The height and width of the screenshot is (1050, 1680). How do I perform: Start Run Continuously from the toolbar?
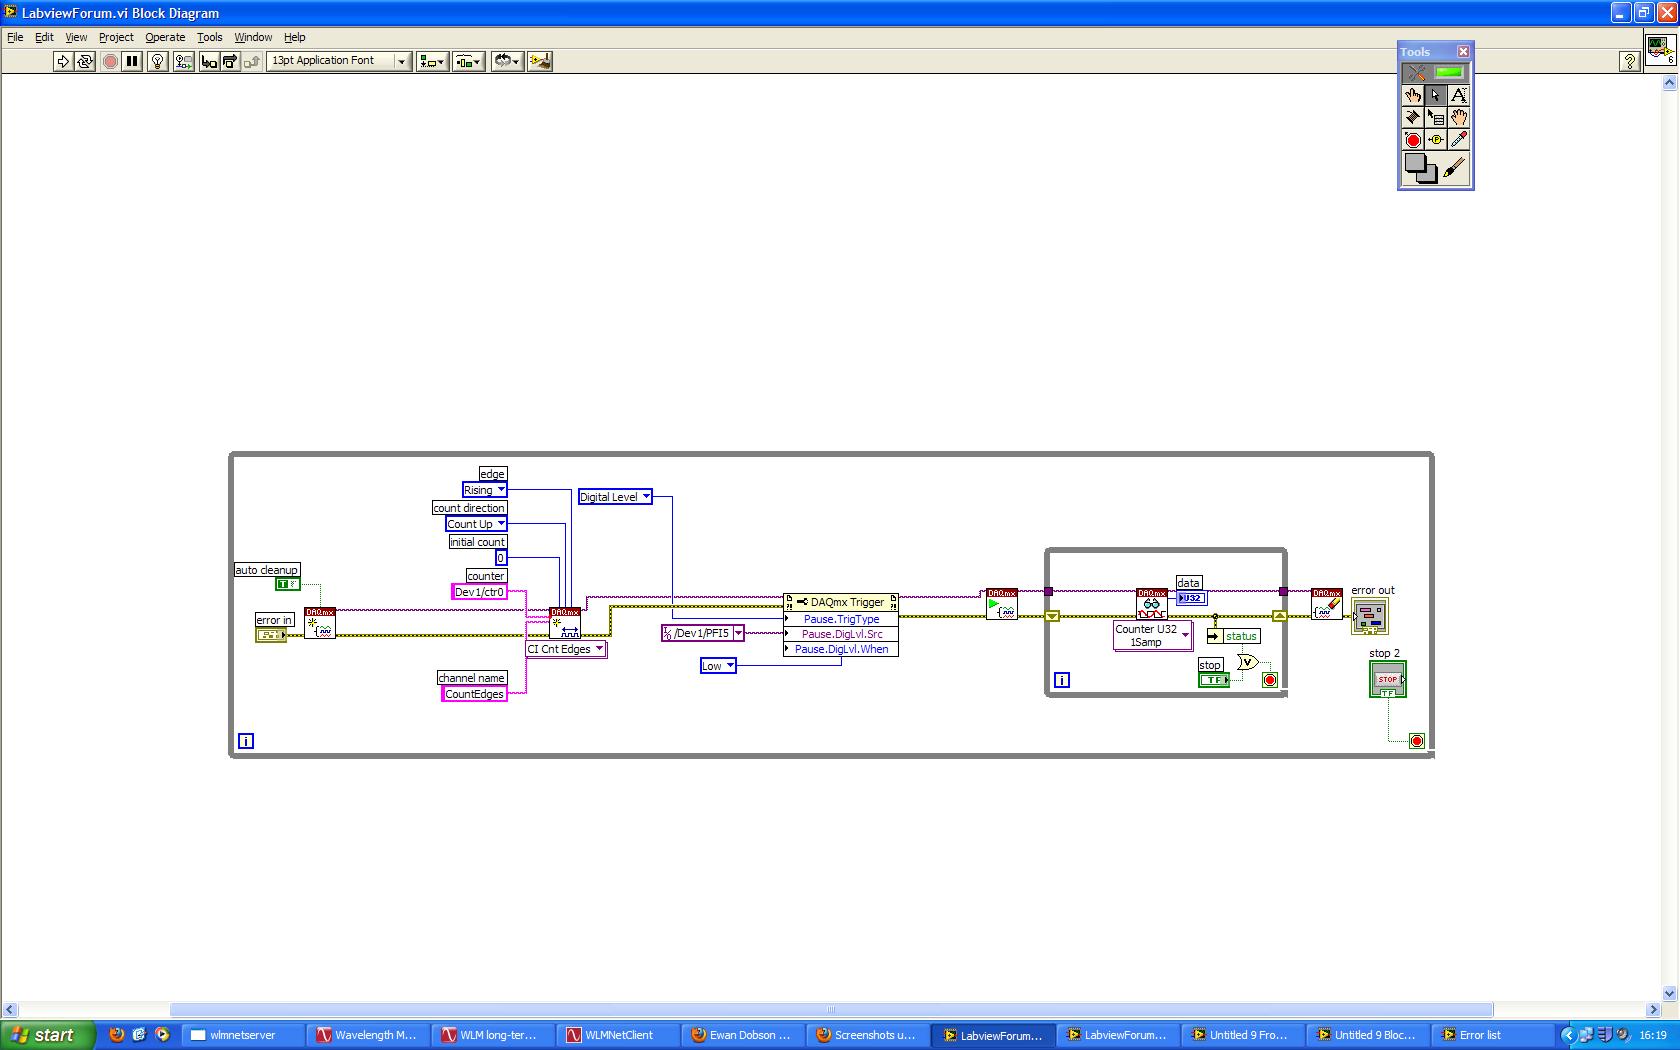[85, 61]
